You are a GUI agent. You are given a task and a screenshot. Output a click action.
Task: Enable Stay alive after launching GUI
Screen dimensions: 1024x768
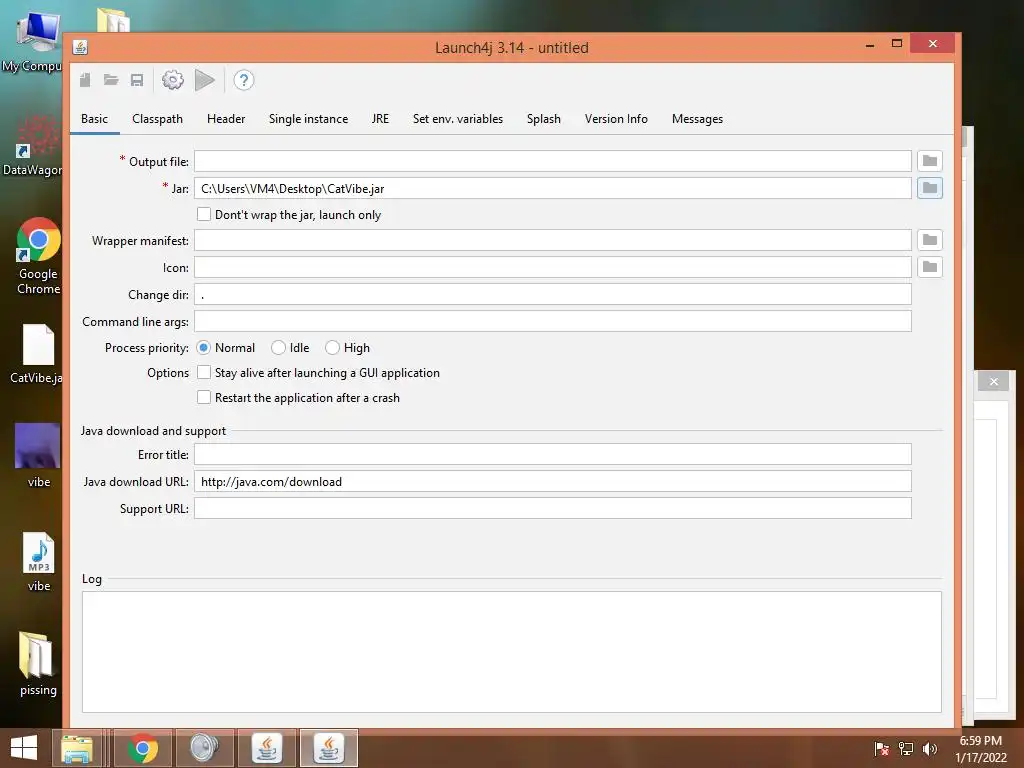click(x=204, y=372)
